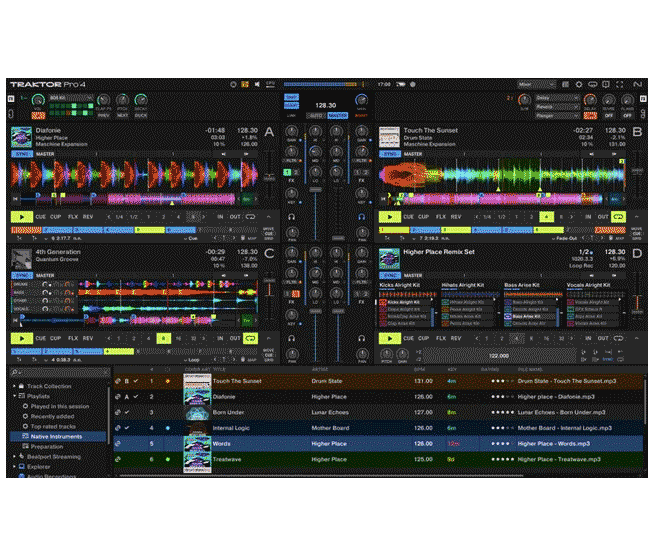
Task: Toggle SYNC on Deck A
Action: pos(22,154)
